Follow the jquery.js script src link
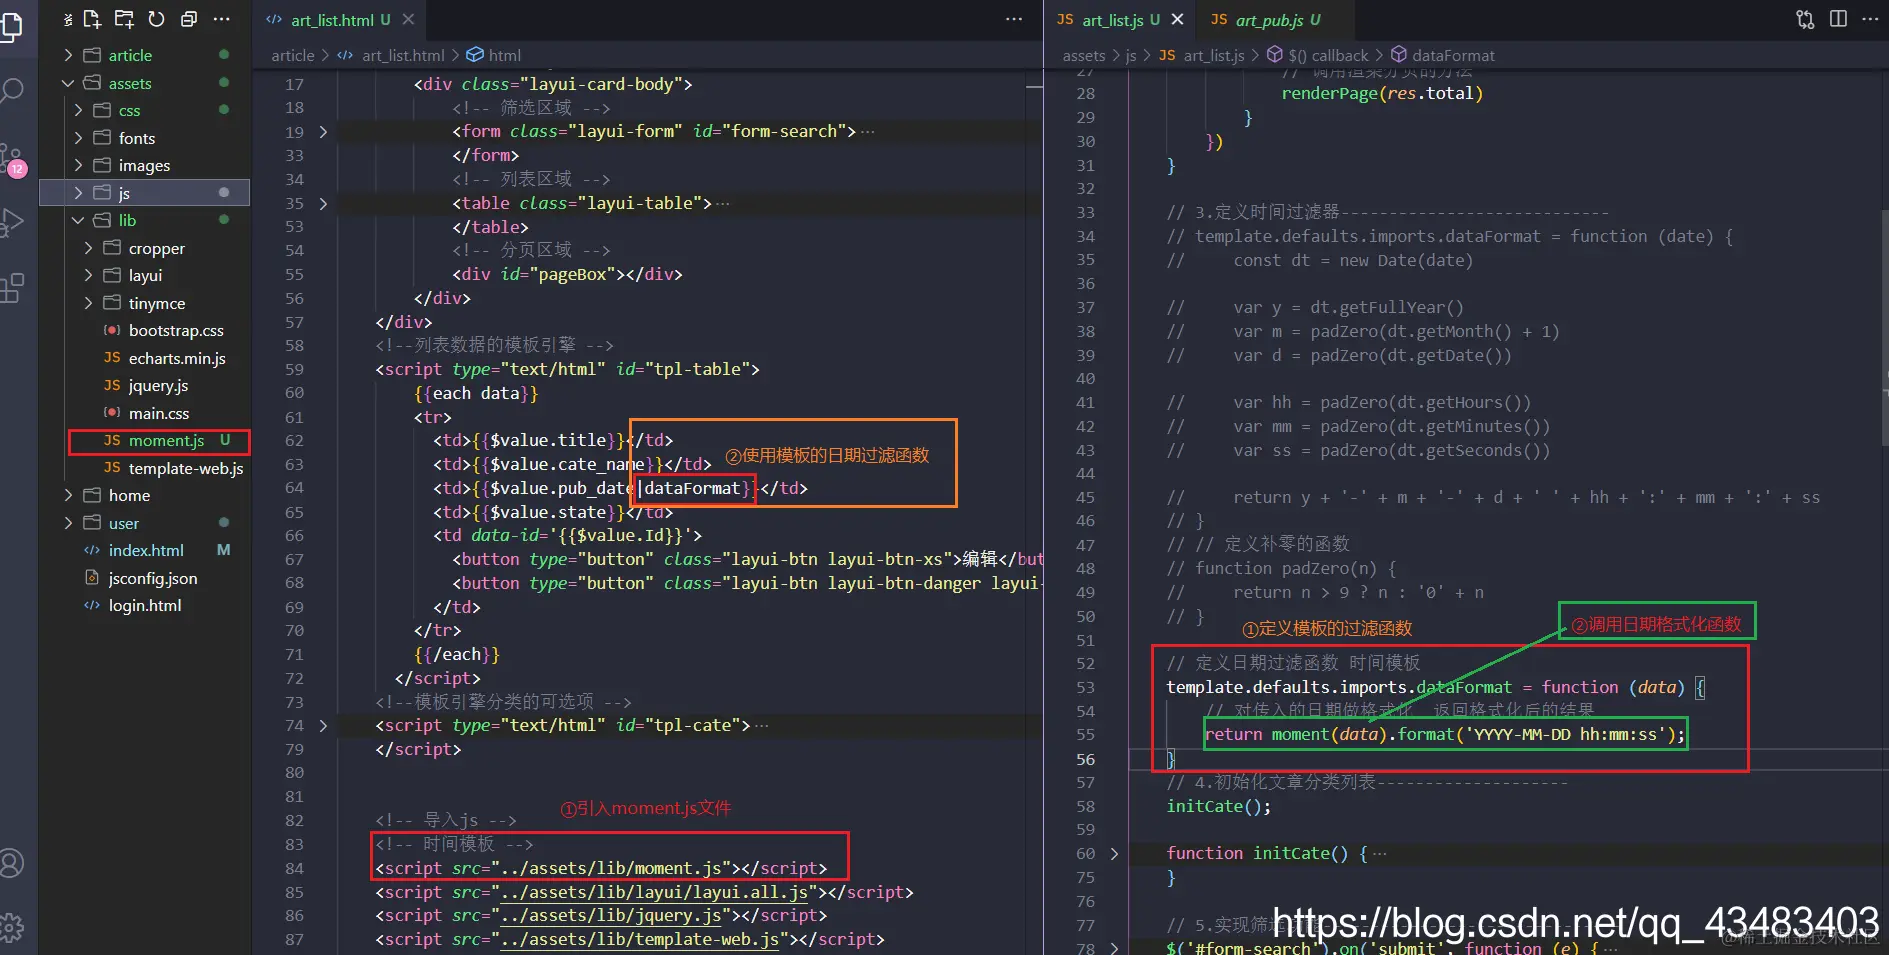Image resolution: width=1889 pixels, height=955 pixels. pos(611,915)
